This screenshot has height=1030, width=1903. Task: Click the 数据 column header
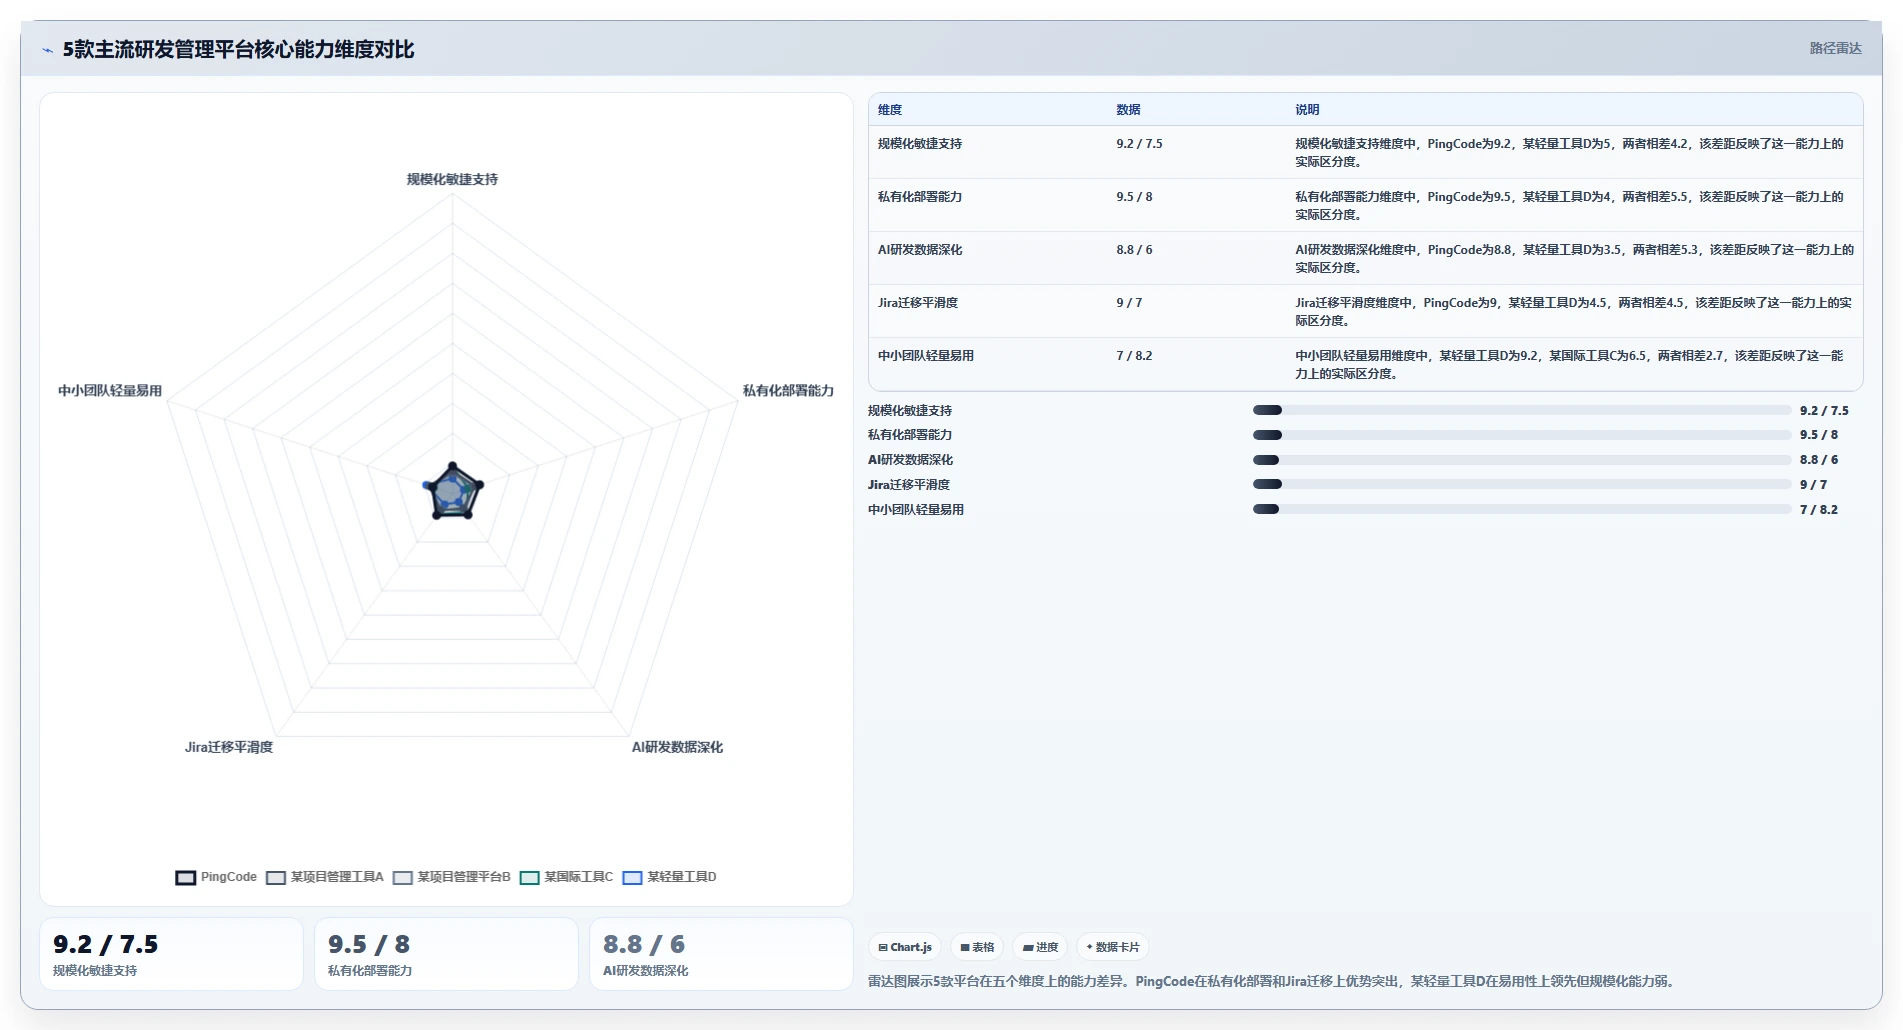(x=1128, y=110)
